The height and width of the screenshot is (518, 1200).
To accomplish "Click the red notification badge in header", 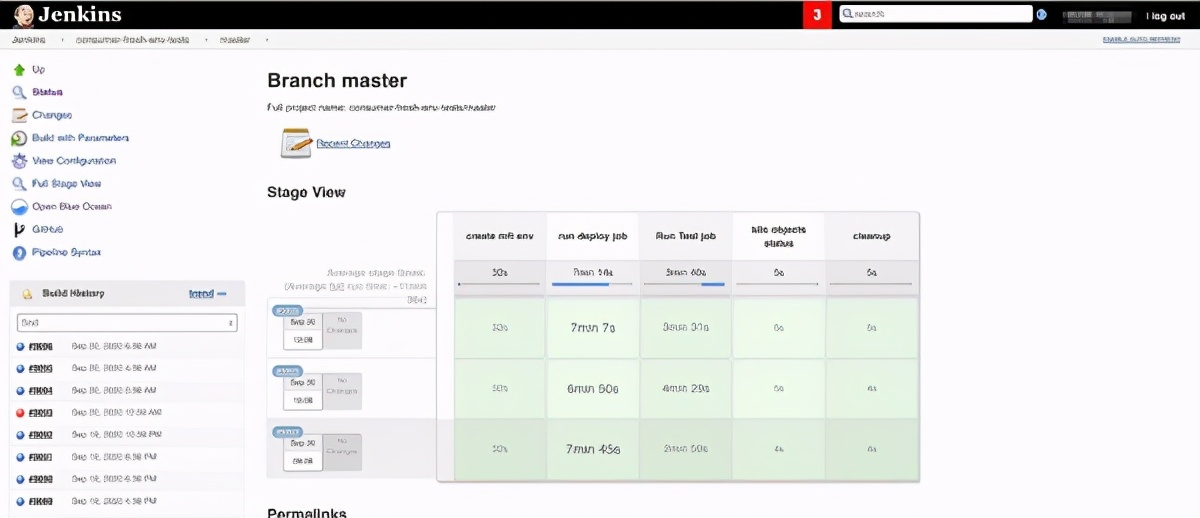I will [817, 15].
